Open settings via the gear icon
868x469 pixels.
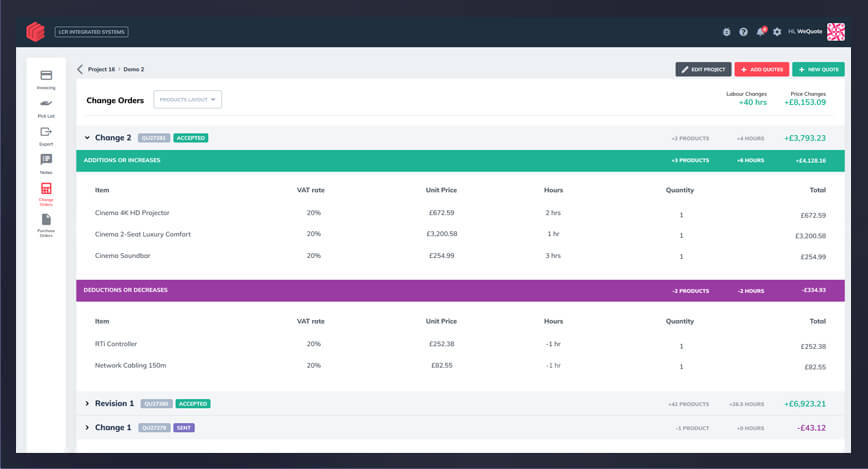pos(777,32)
